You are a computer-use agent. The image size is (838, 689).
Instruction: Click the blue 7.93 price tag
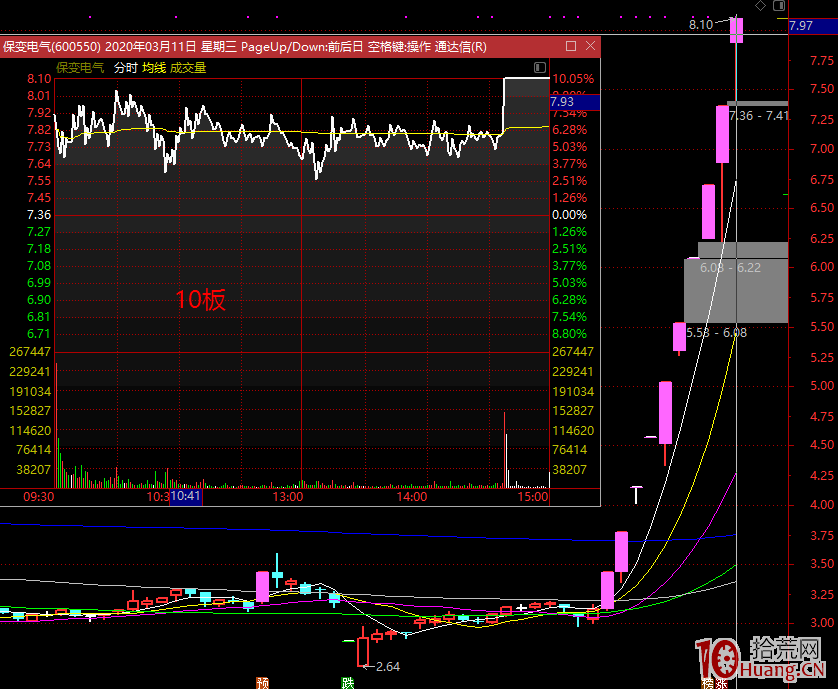575,102
